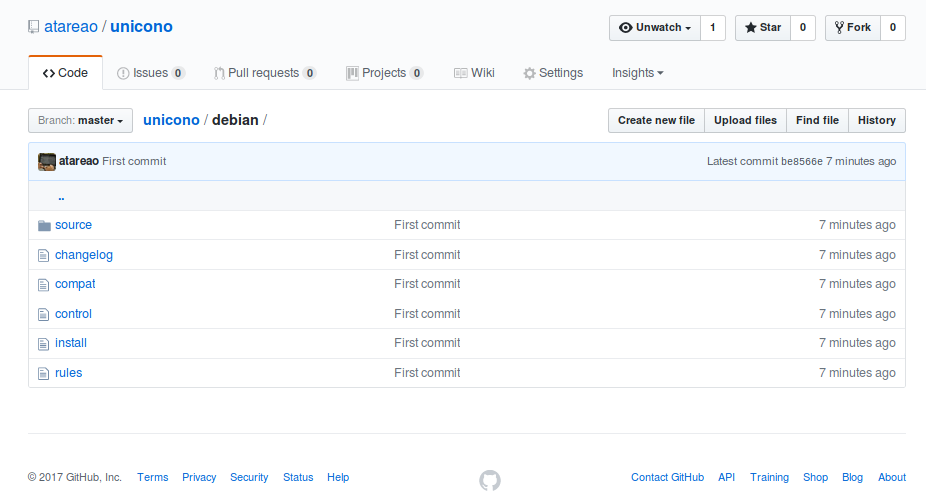The width and height of the screenshot is (926, 497).
Task: Open the Pull requests tab
Action: (265, 73)
